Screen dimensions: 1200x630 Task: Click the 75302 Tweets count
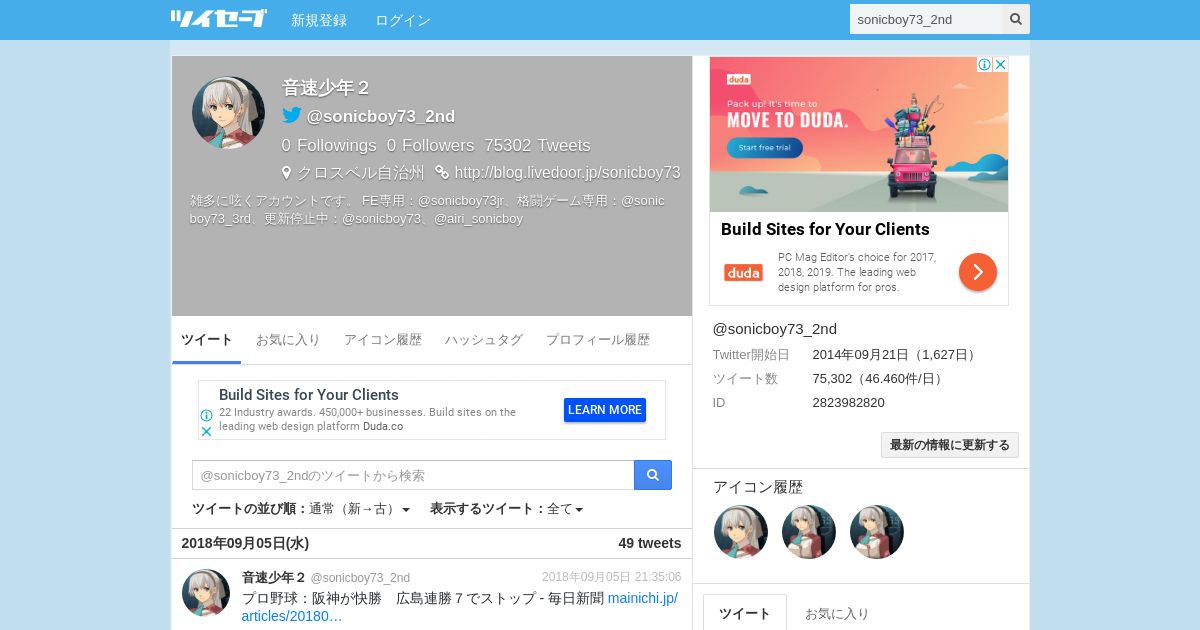537,145
